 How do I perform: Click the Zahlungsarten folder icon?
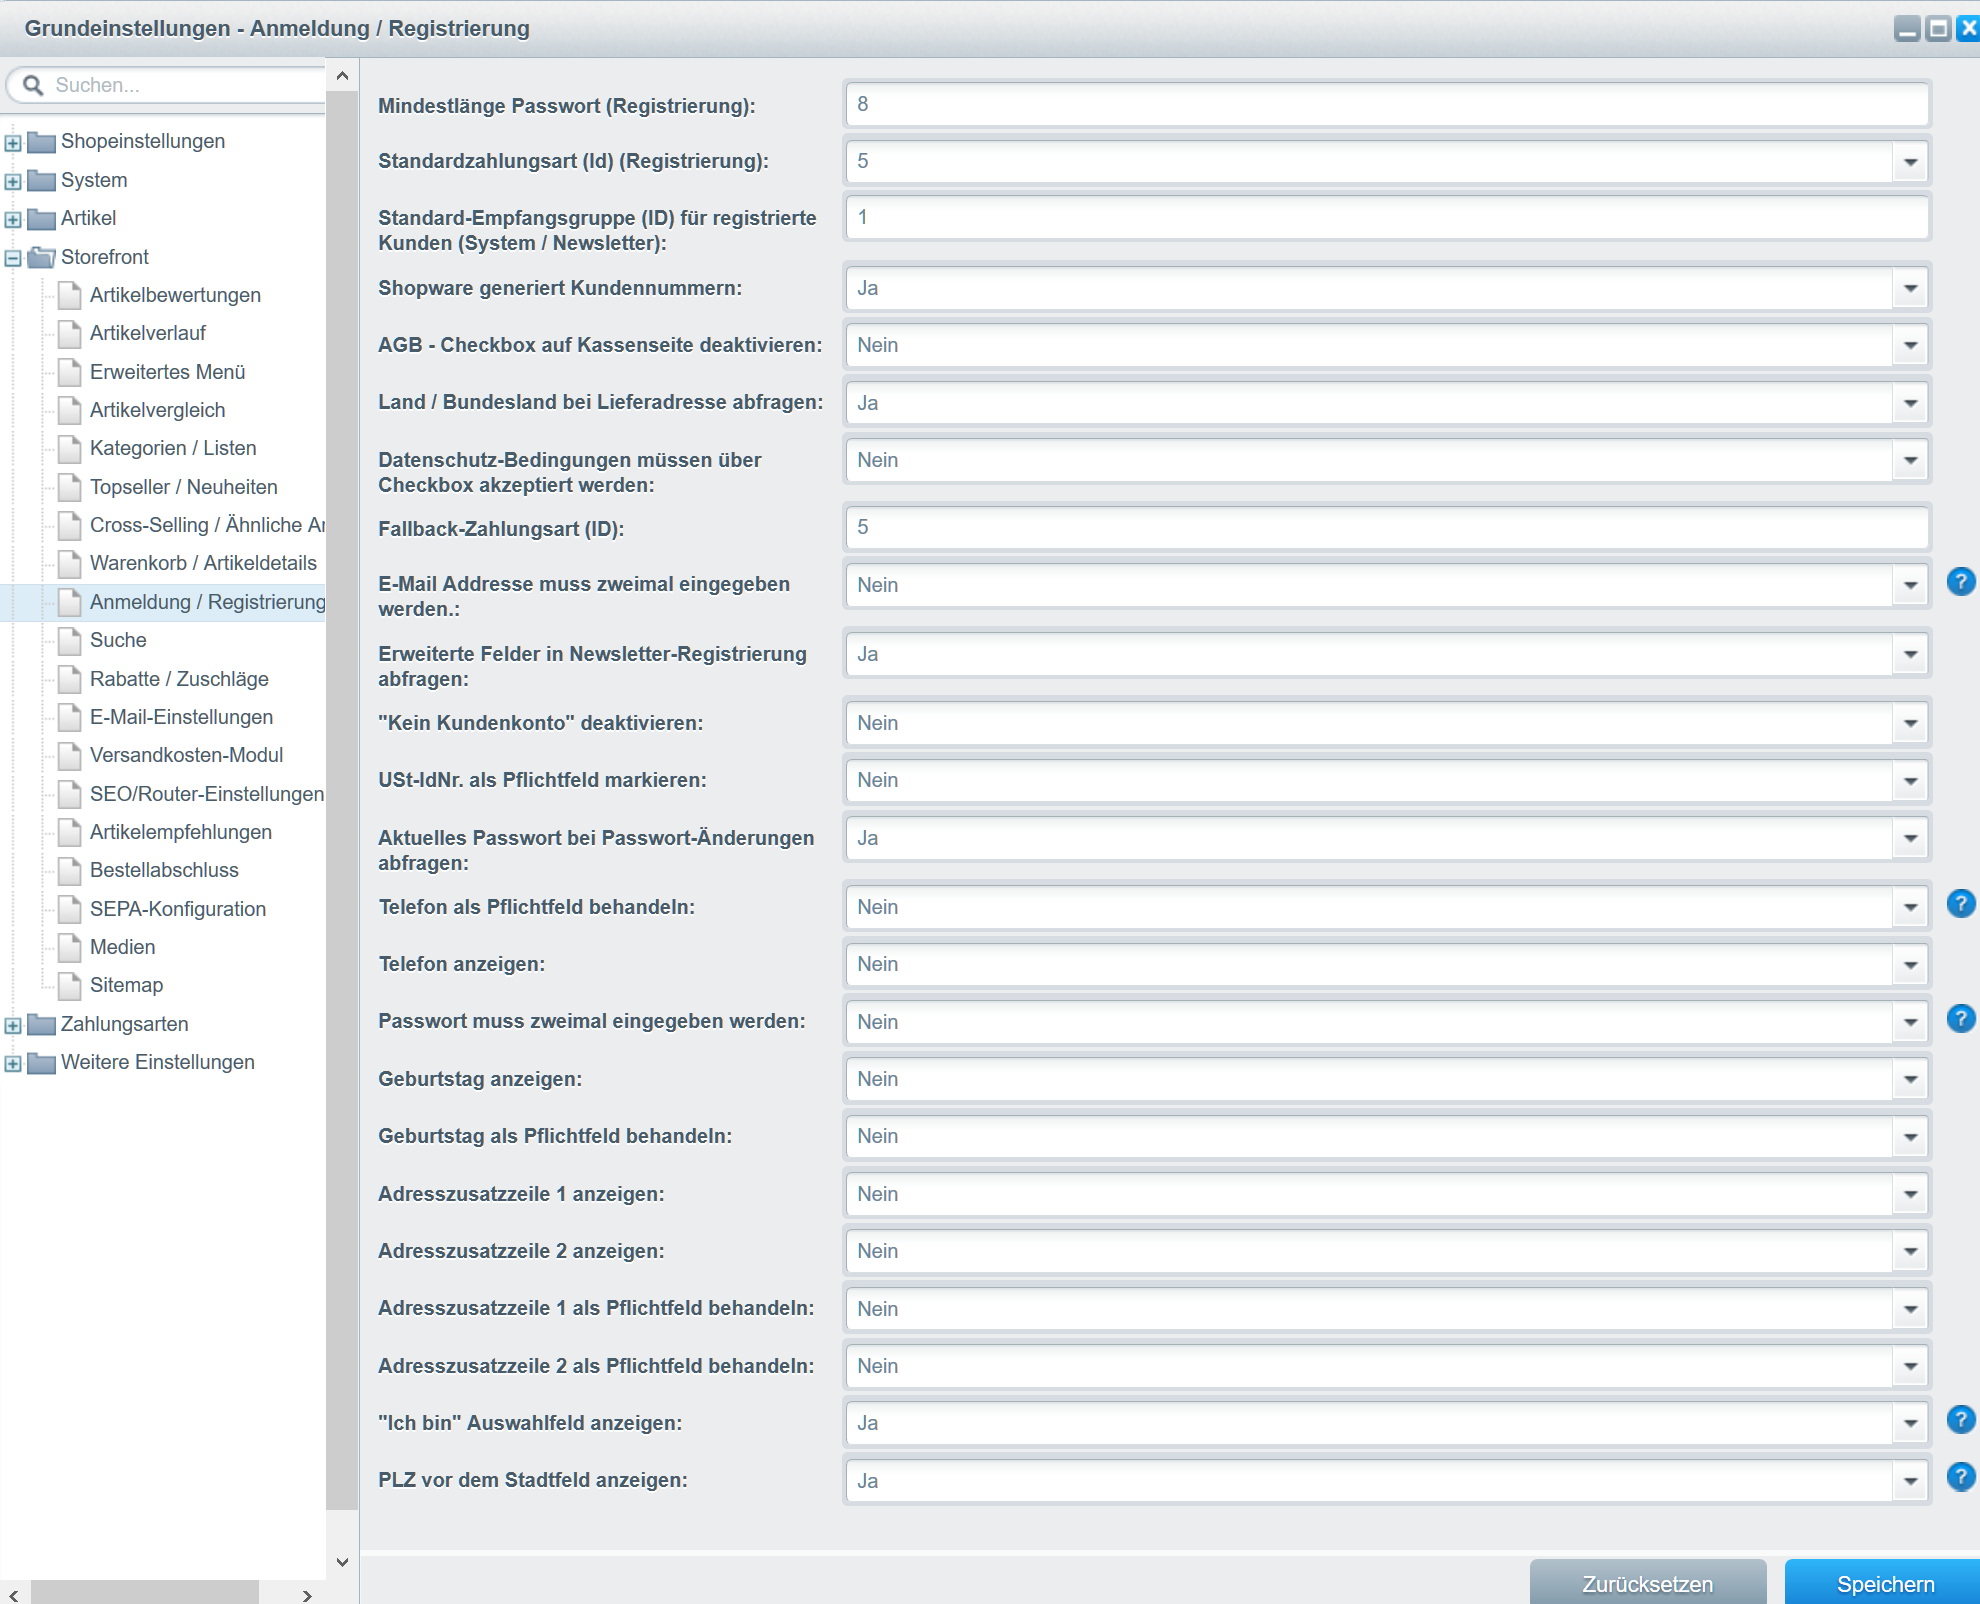(41, 1024)
